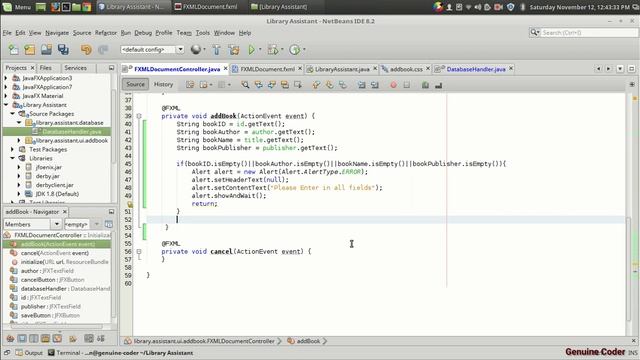640x360 pixels.
Task: Click the History view button
Action: (x=163, y=84)
